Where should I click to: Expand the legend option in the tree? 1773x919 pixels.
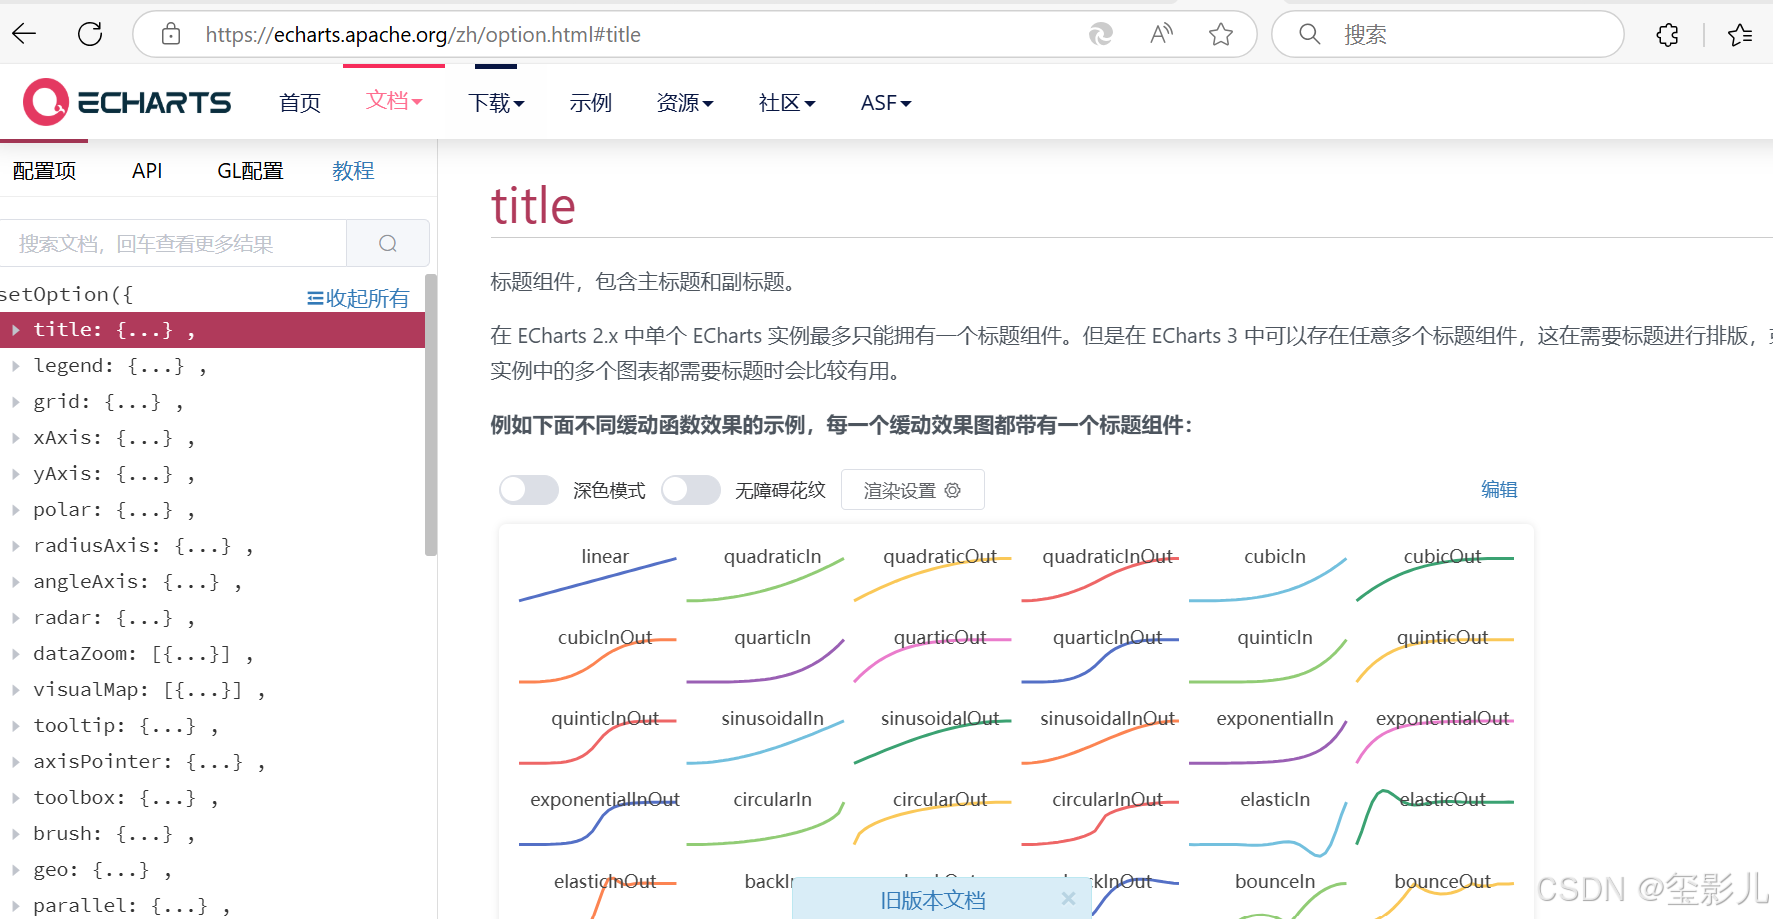17,365
